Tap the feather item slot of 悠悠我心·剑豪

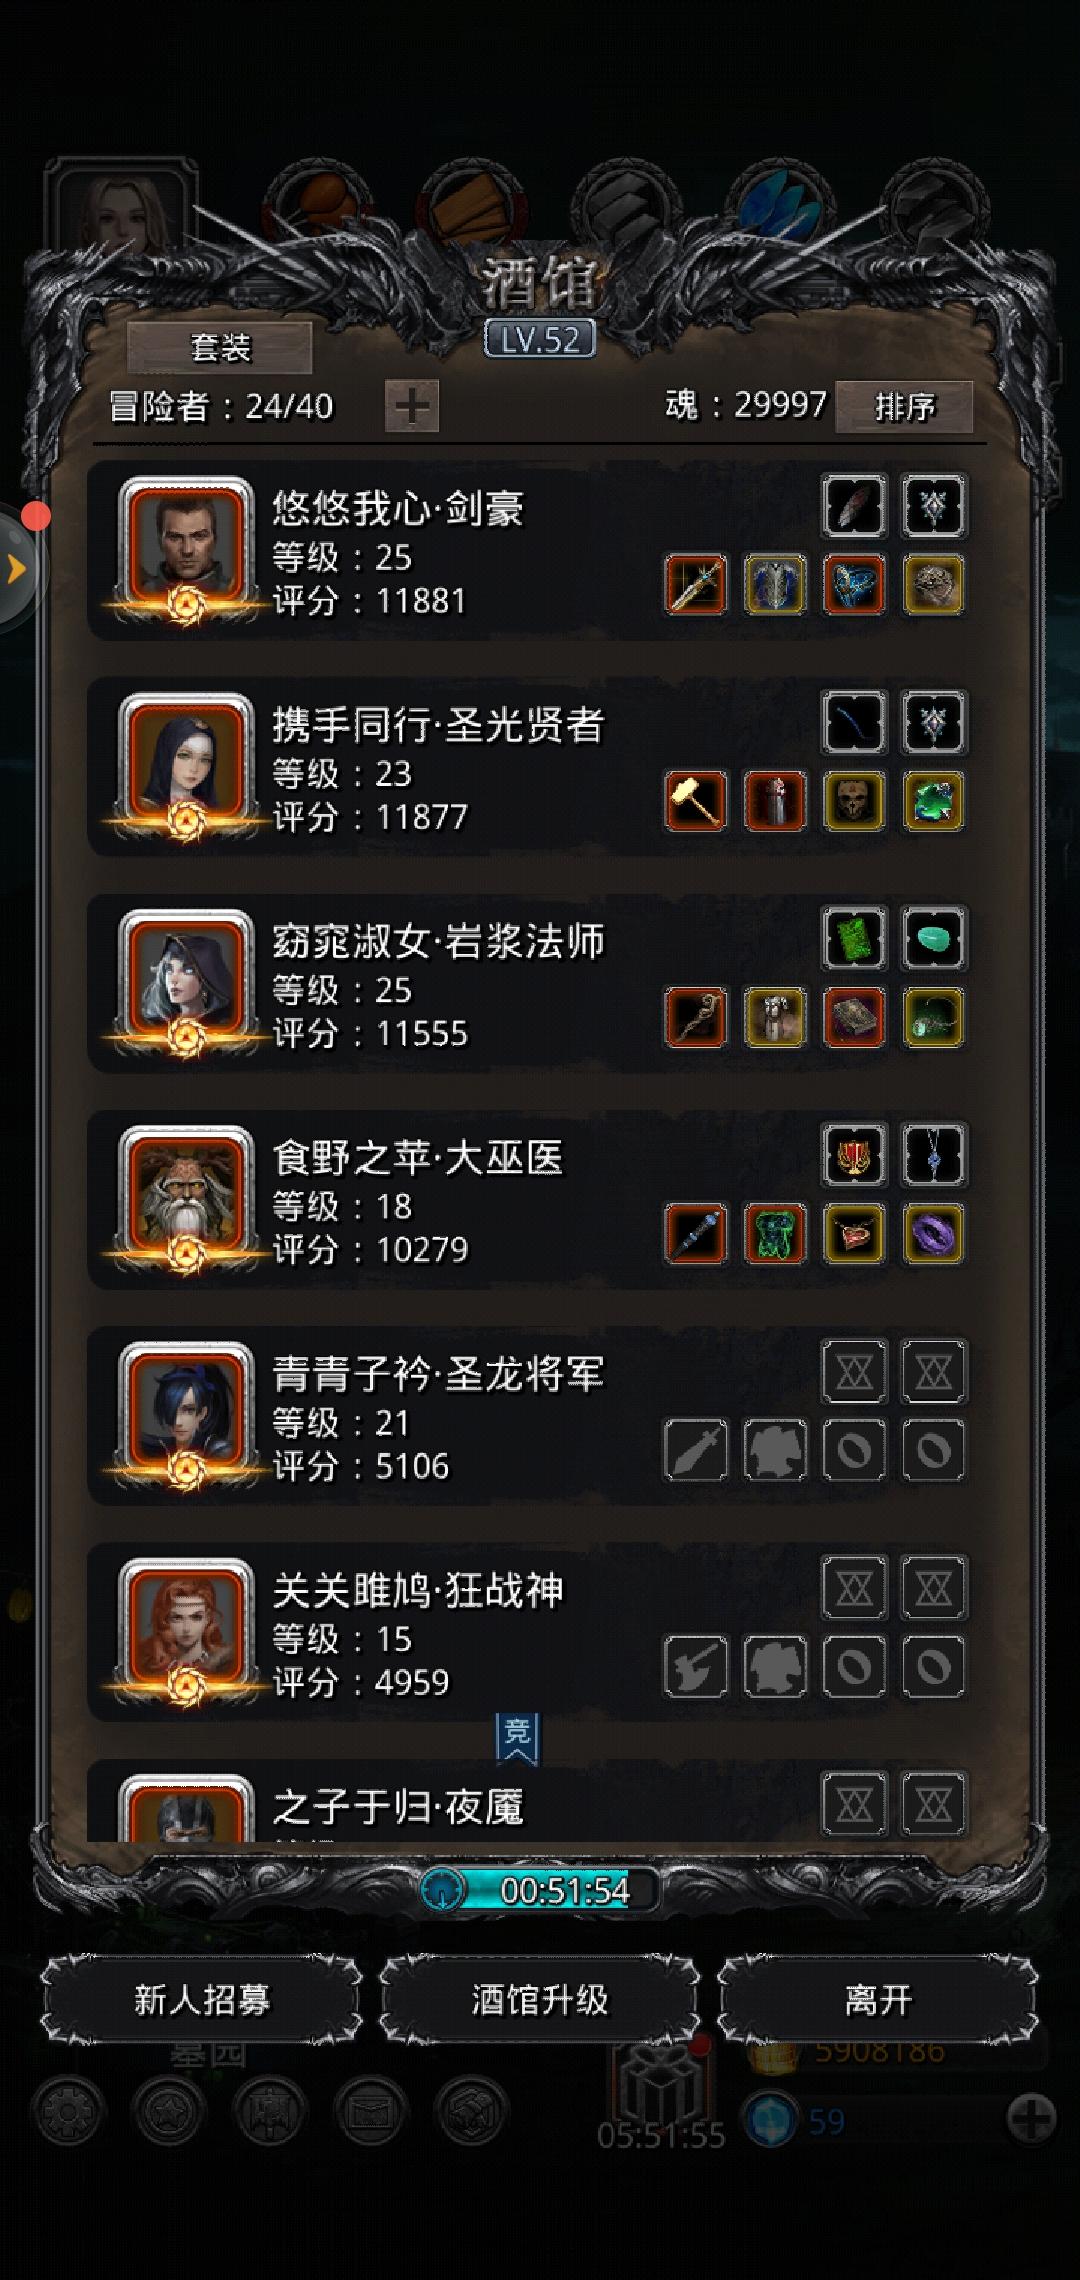click(854, 506)
